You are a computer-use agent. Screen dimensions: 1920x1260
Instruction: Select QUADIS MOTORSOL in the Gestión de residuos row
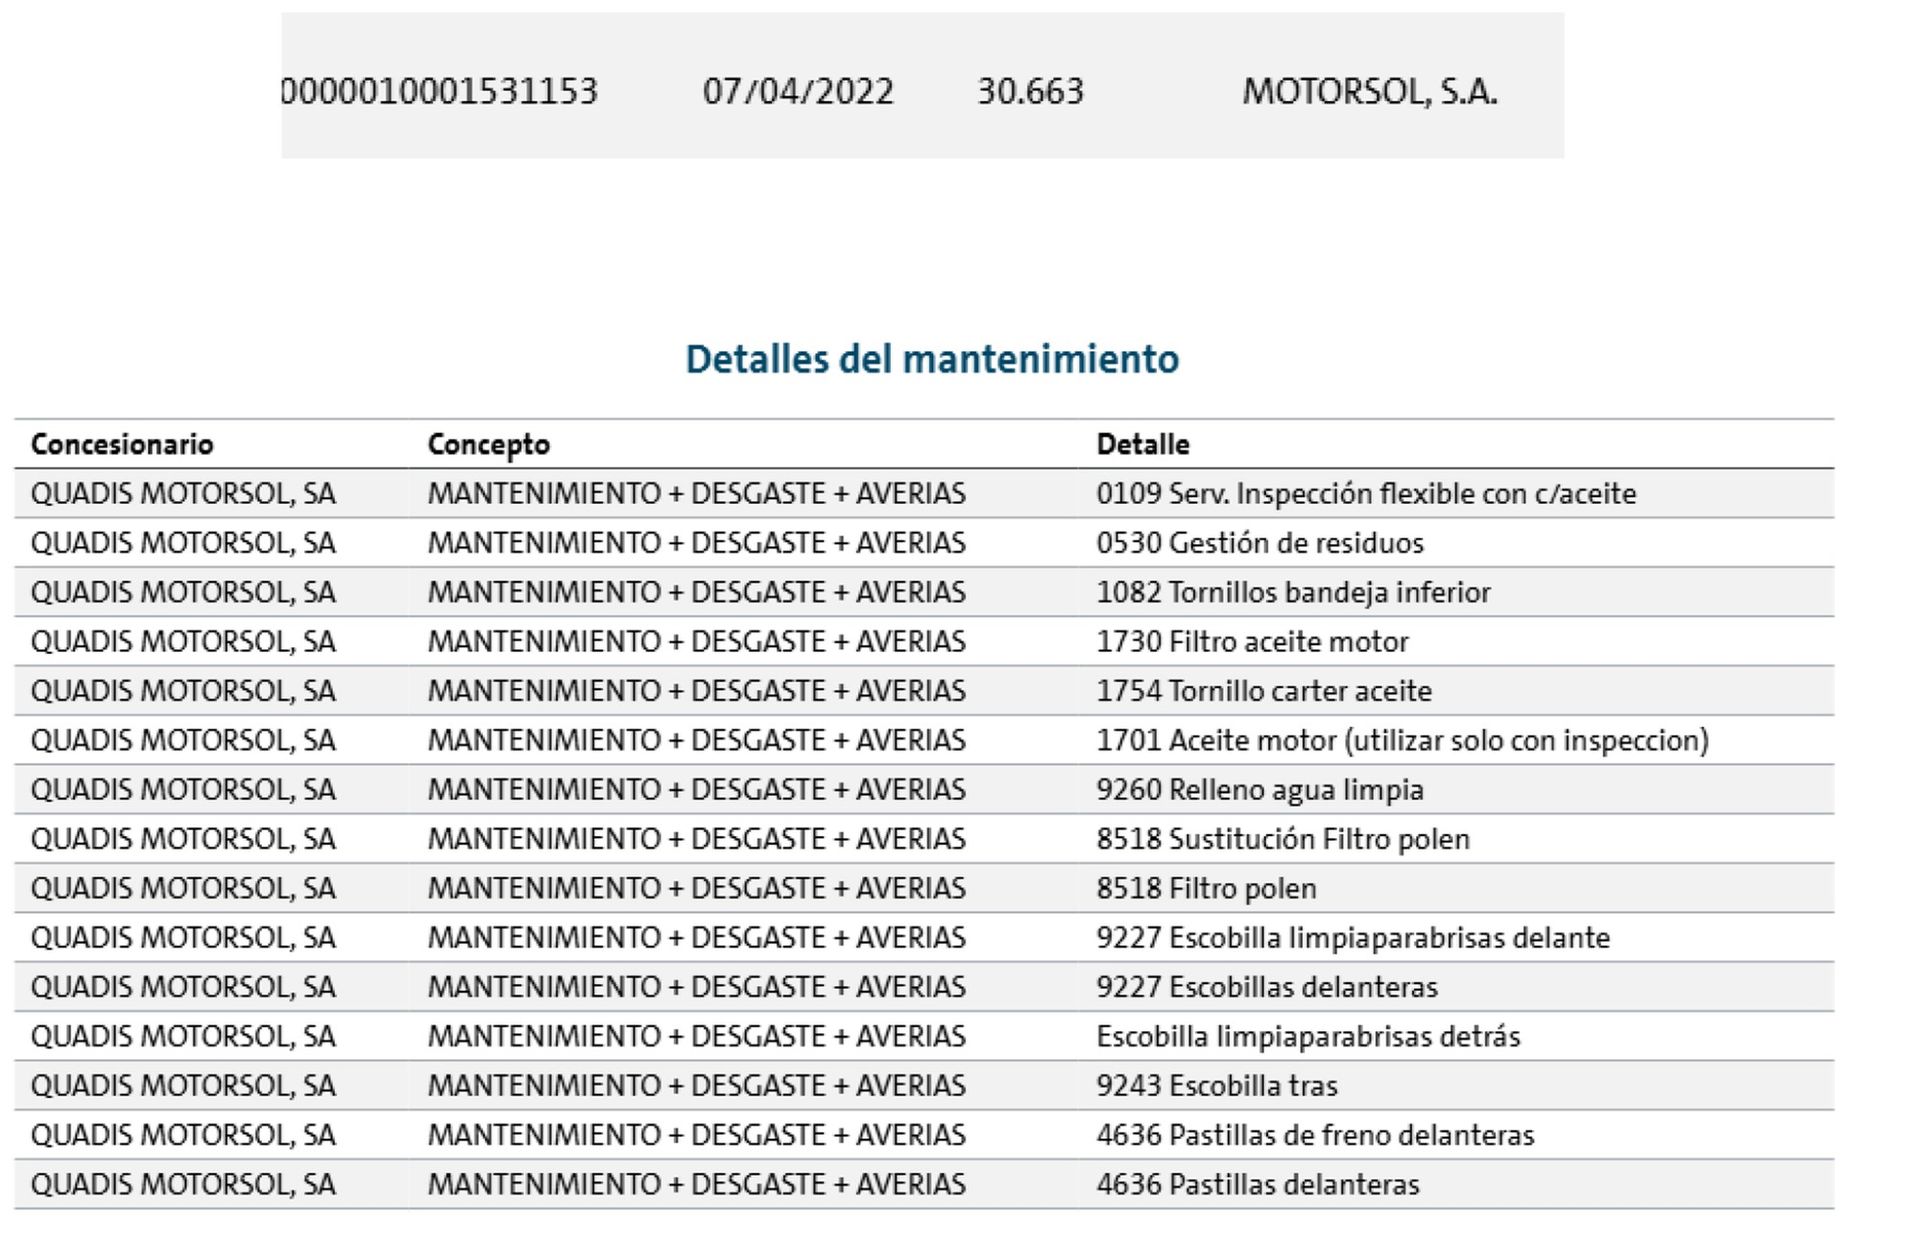(183, 543)
